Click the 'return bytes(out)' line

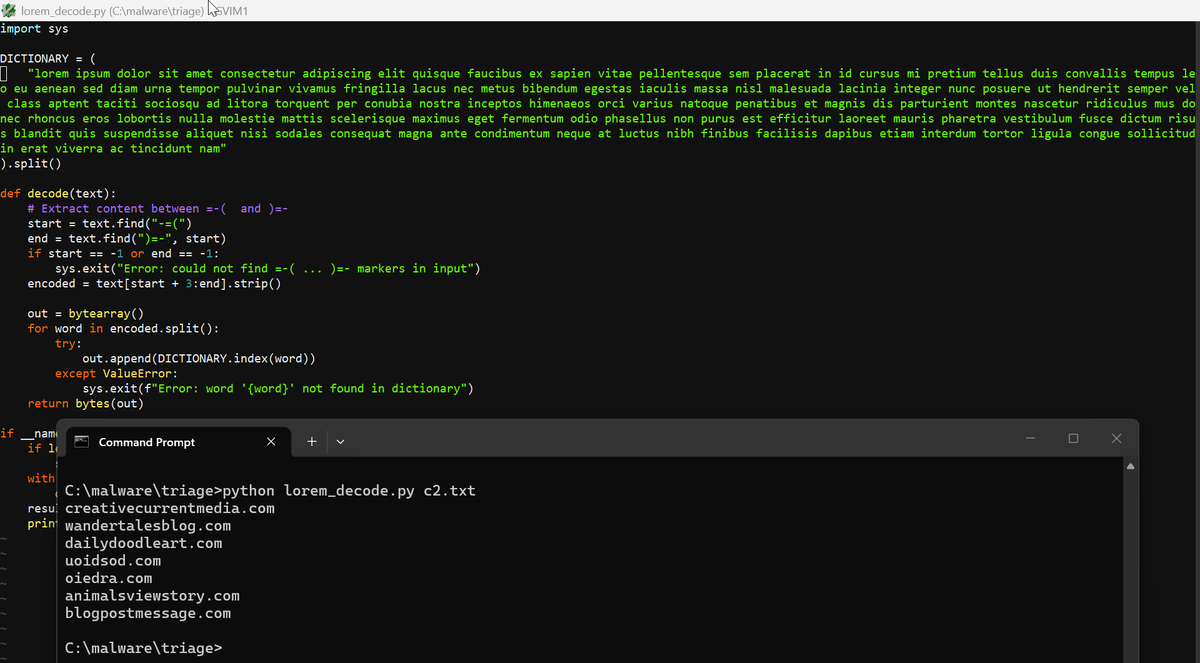(86, 404)
